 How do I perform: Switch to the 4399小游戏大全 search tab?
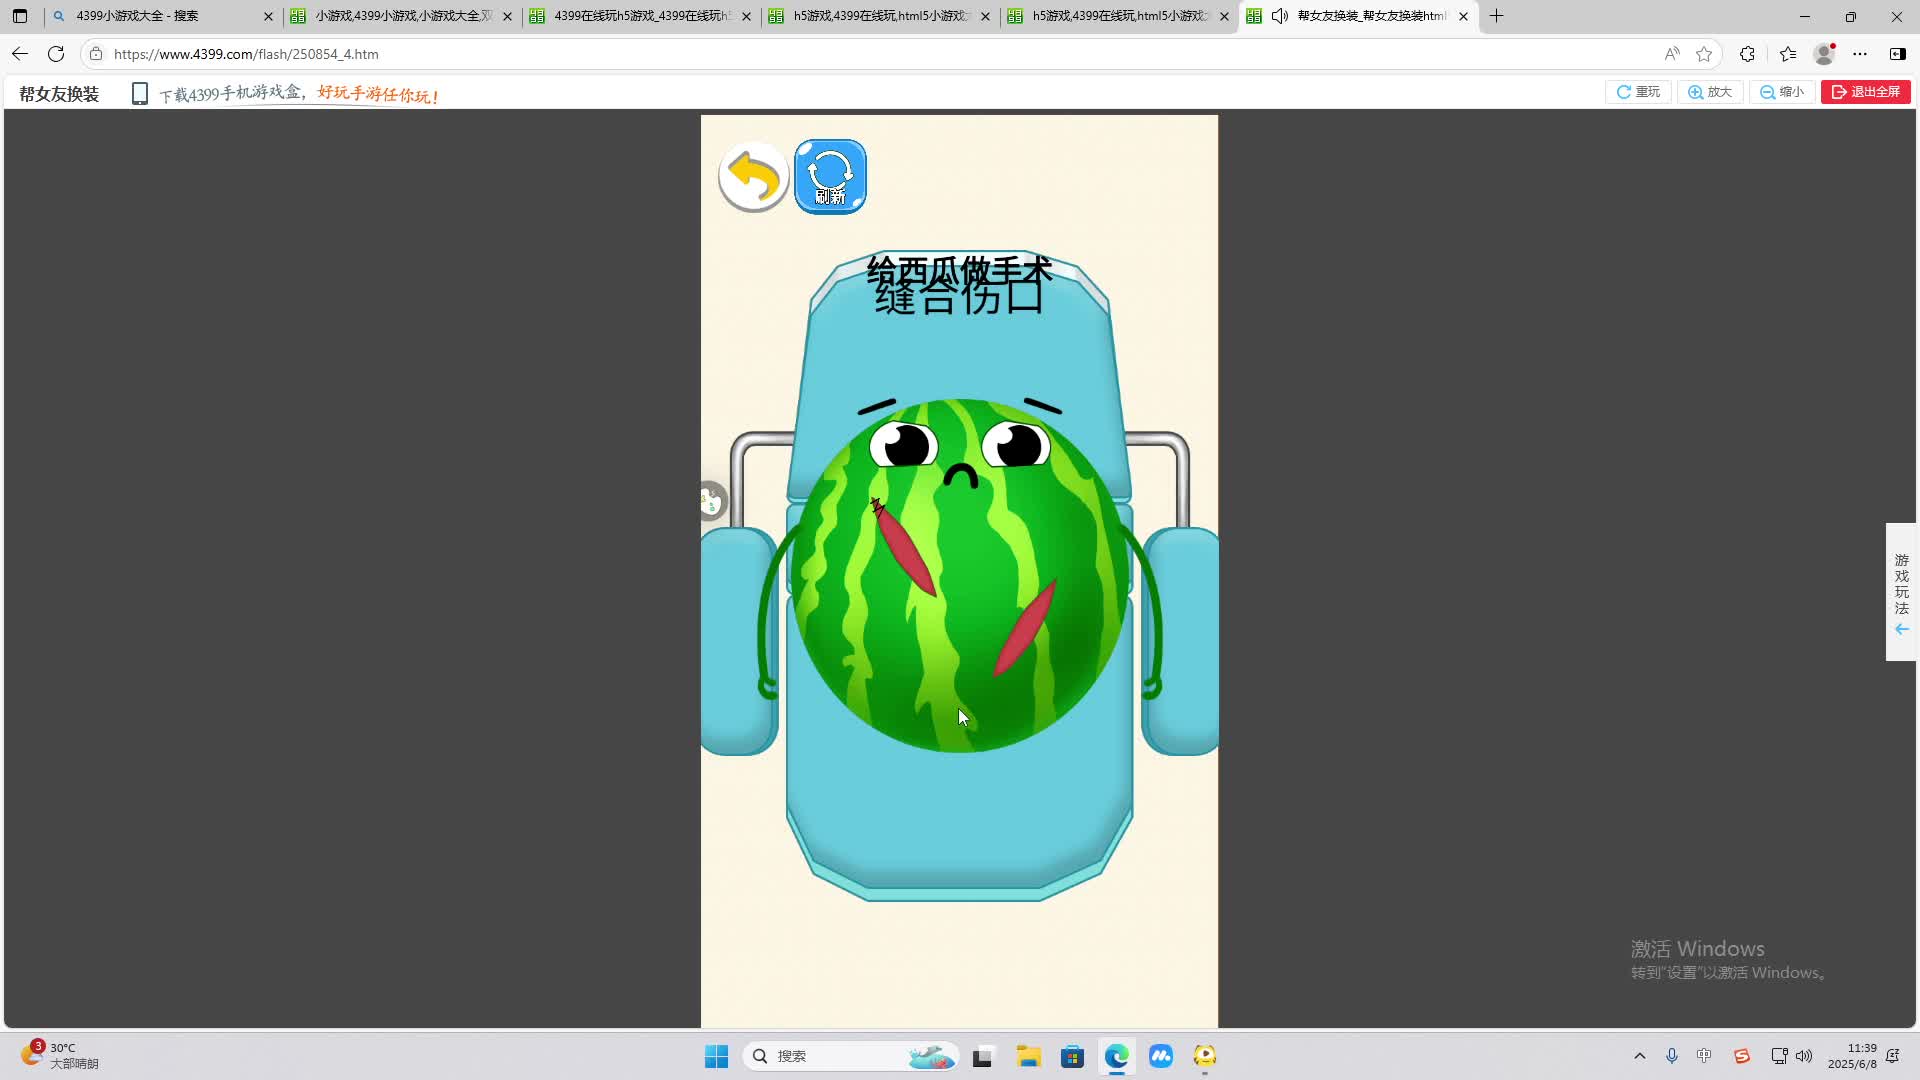coord(150,16)
